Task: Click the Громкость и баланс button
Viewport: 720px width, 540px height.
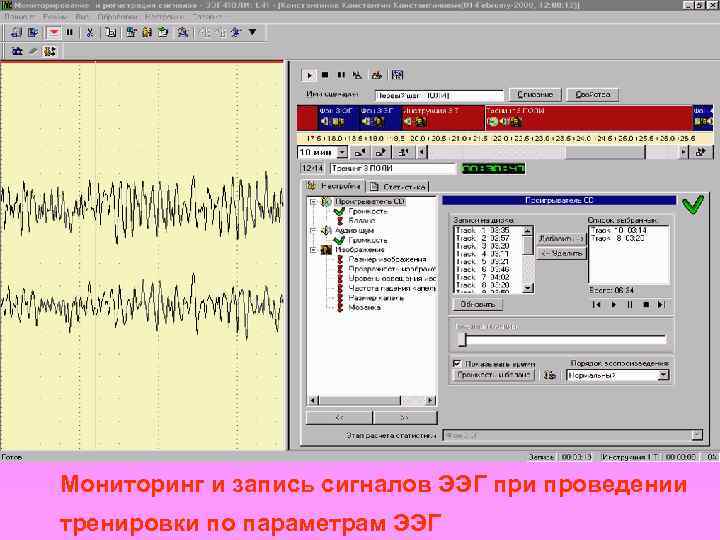Action: [494, 375]
